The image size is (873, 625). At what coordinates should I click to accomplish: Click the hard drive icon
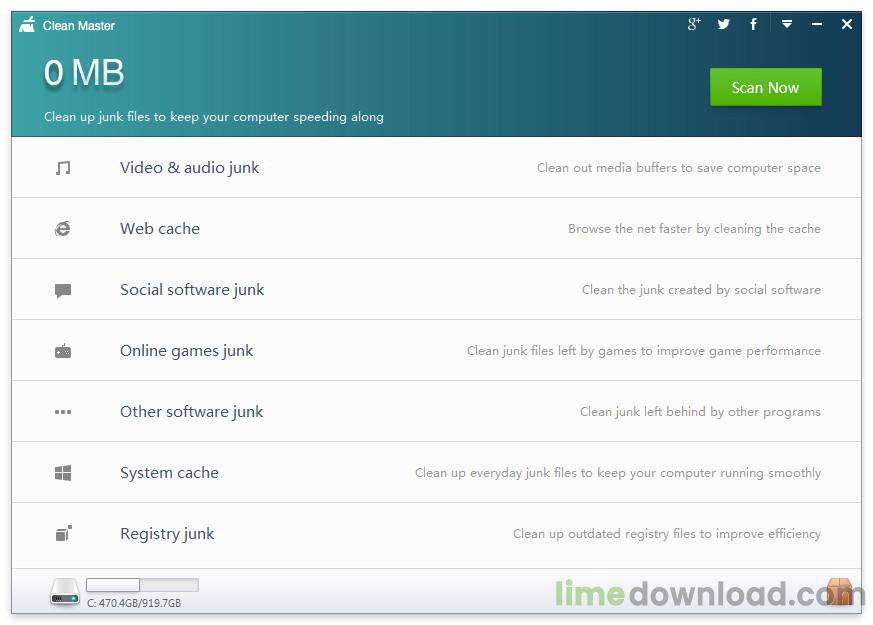click(x=65, y=593)
